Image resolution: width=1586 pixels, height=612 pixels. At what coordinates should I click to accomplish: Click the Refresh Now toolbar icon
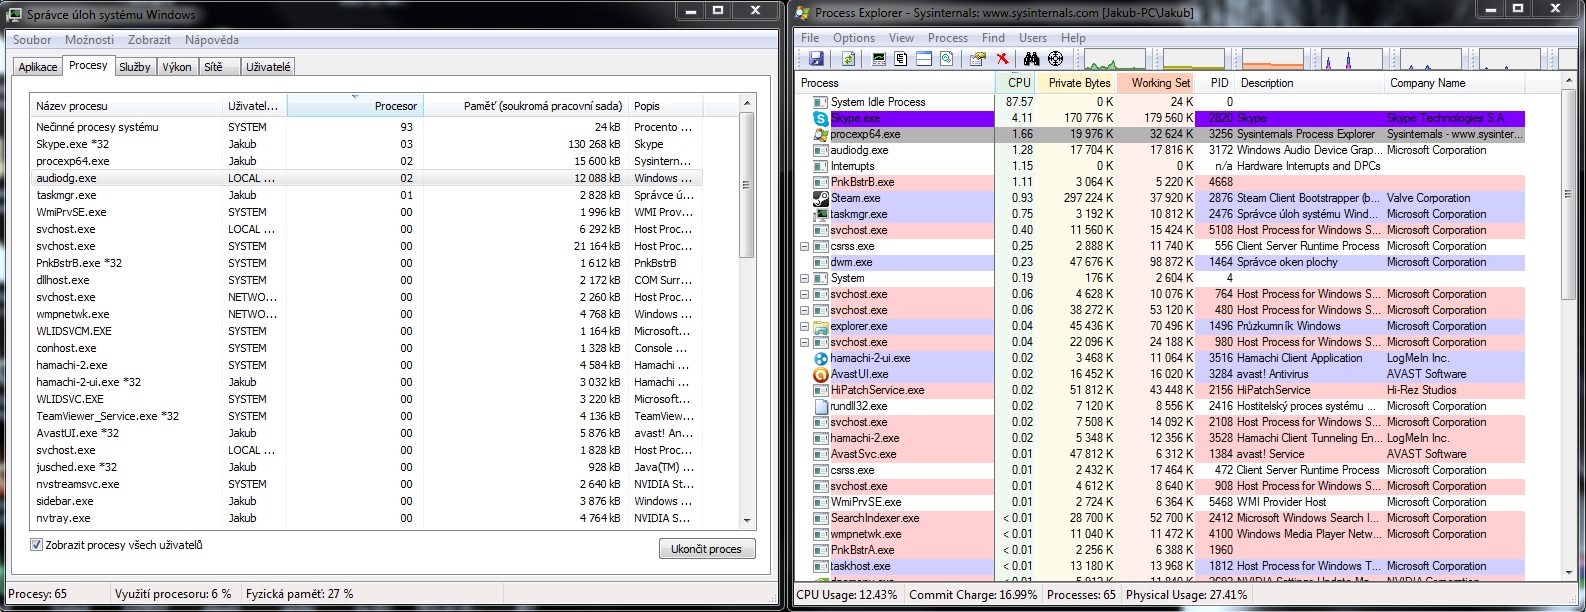[848, 59]
